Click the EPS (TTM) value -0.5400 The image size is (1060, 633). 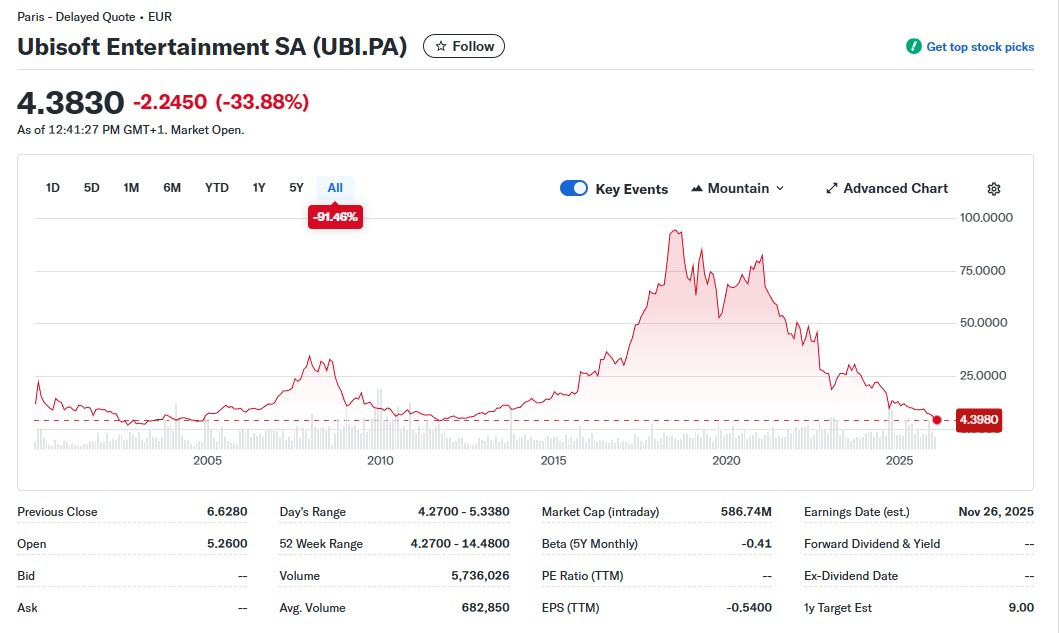pos(749,607)
